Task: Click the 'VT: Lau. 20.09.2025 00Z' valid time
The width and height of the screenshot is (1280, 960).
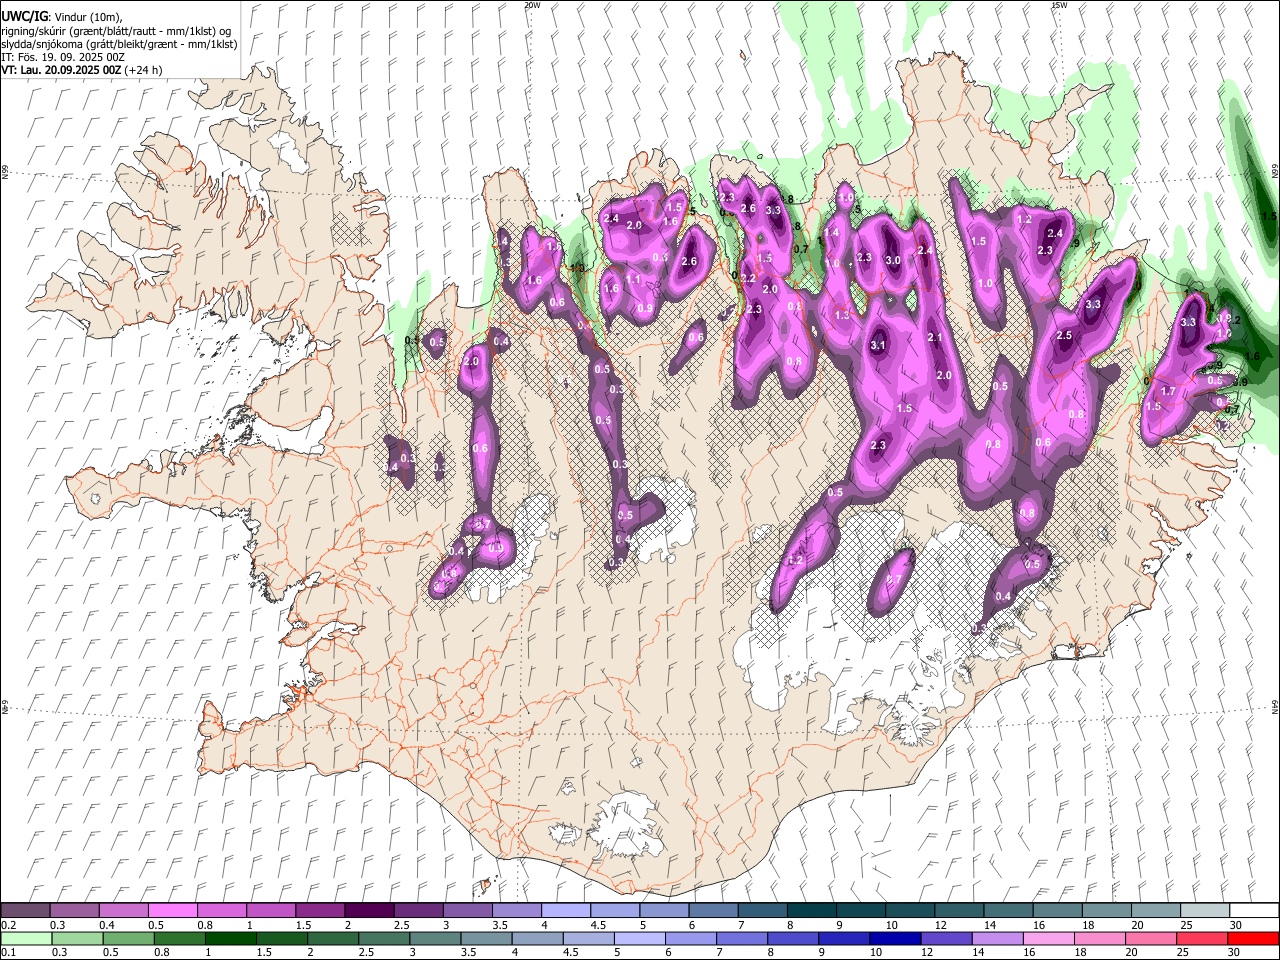Action: 62,69
